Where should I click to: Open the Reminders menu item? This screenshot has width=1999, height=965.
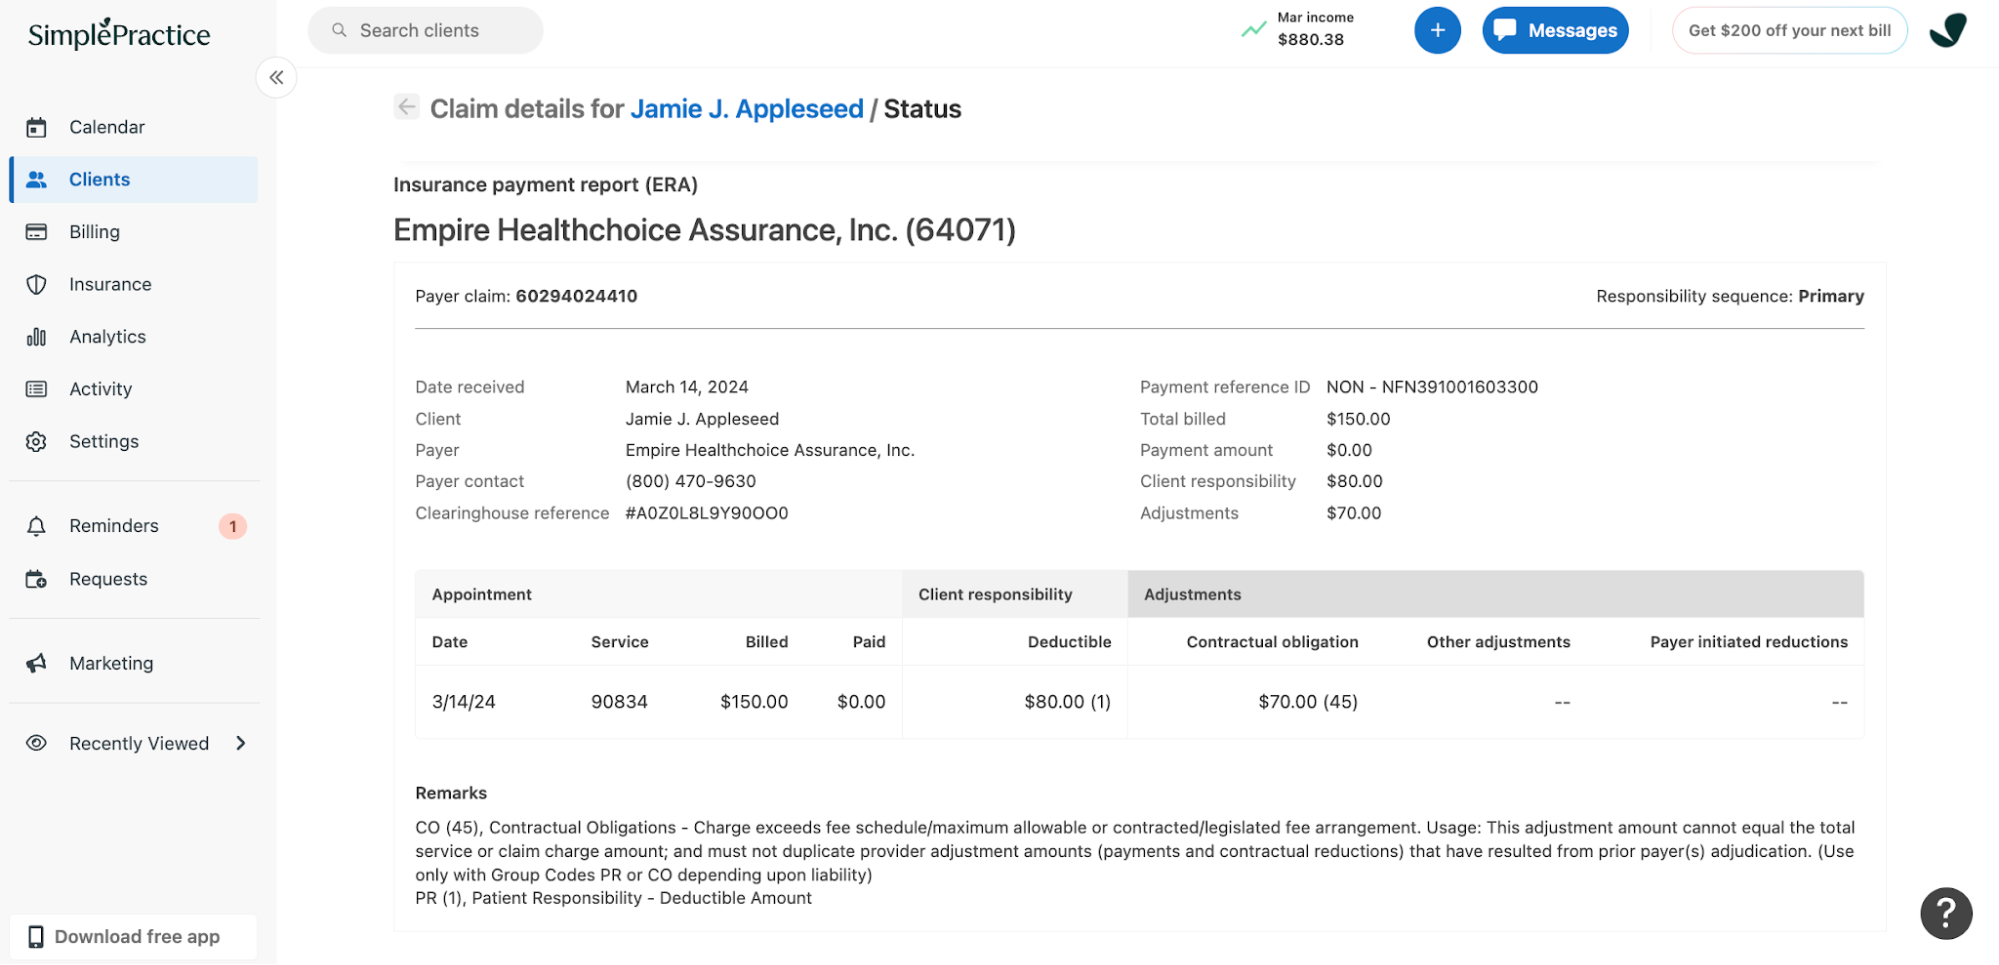click(x=134, y=526)
